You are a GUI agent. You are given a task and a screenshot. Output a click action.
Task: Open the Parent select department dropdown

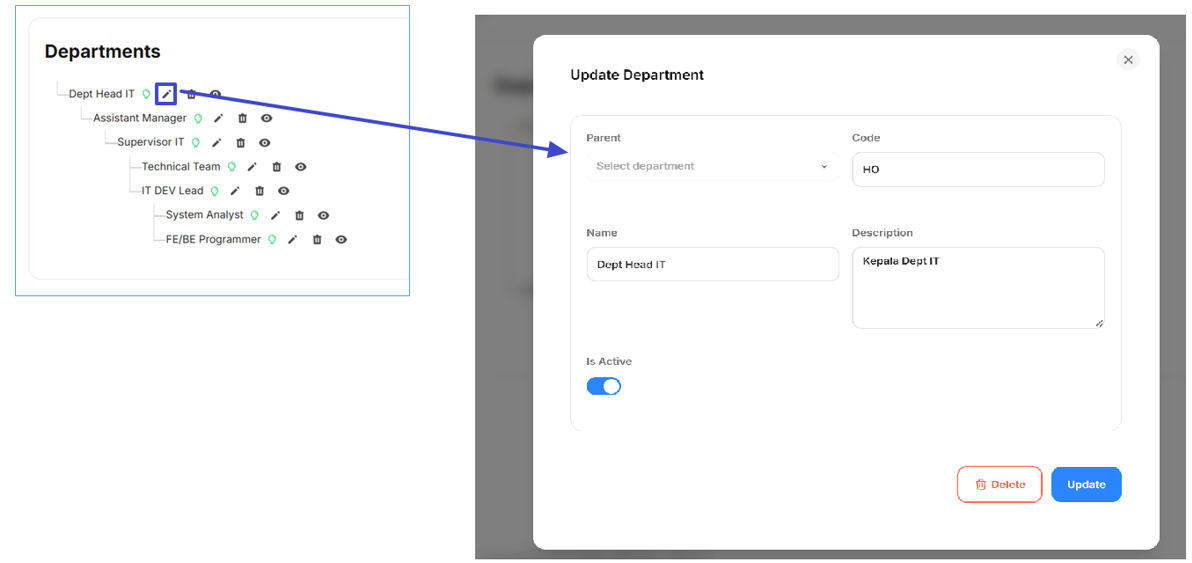point(711,166)
